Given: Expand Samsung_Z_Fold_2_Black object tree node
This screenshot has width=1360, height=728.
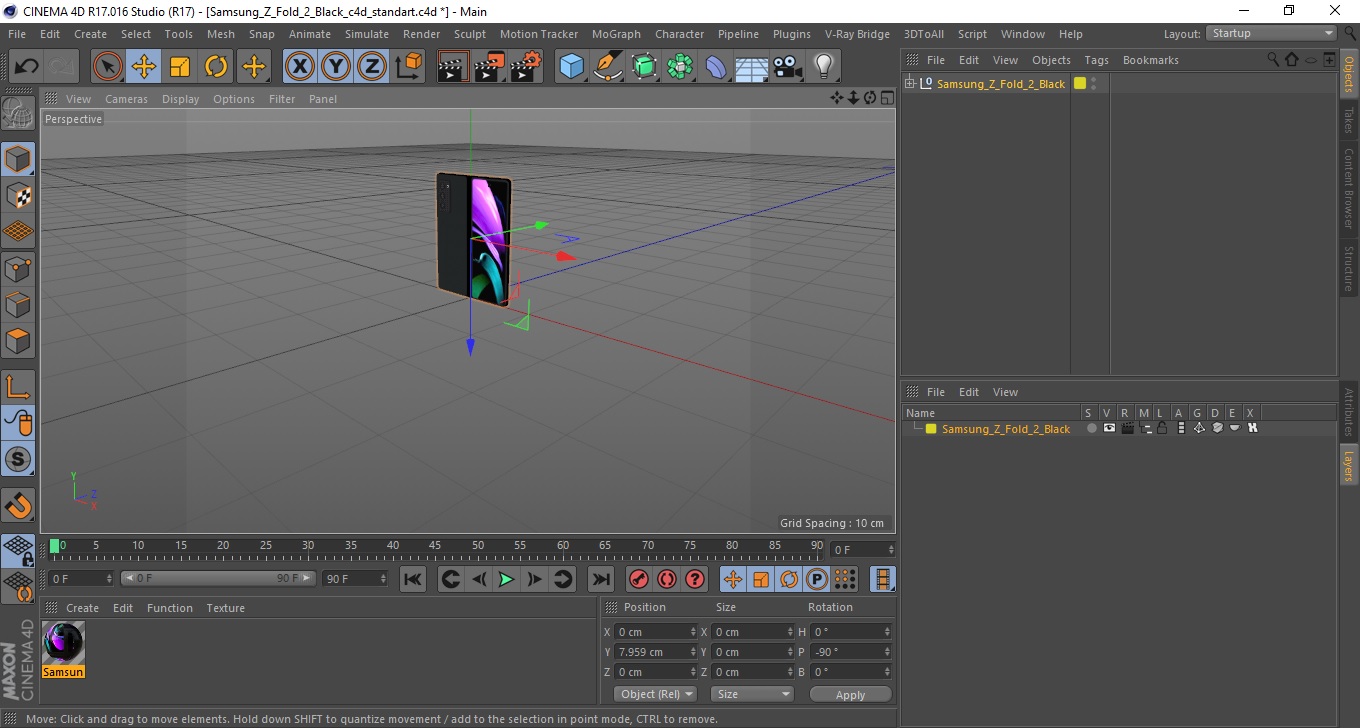Looking at the screenshot, I should (x=909, y=84).
